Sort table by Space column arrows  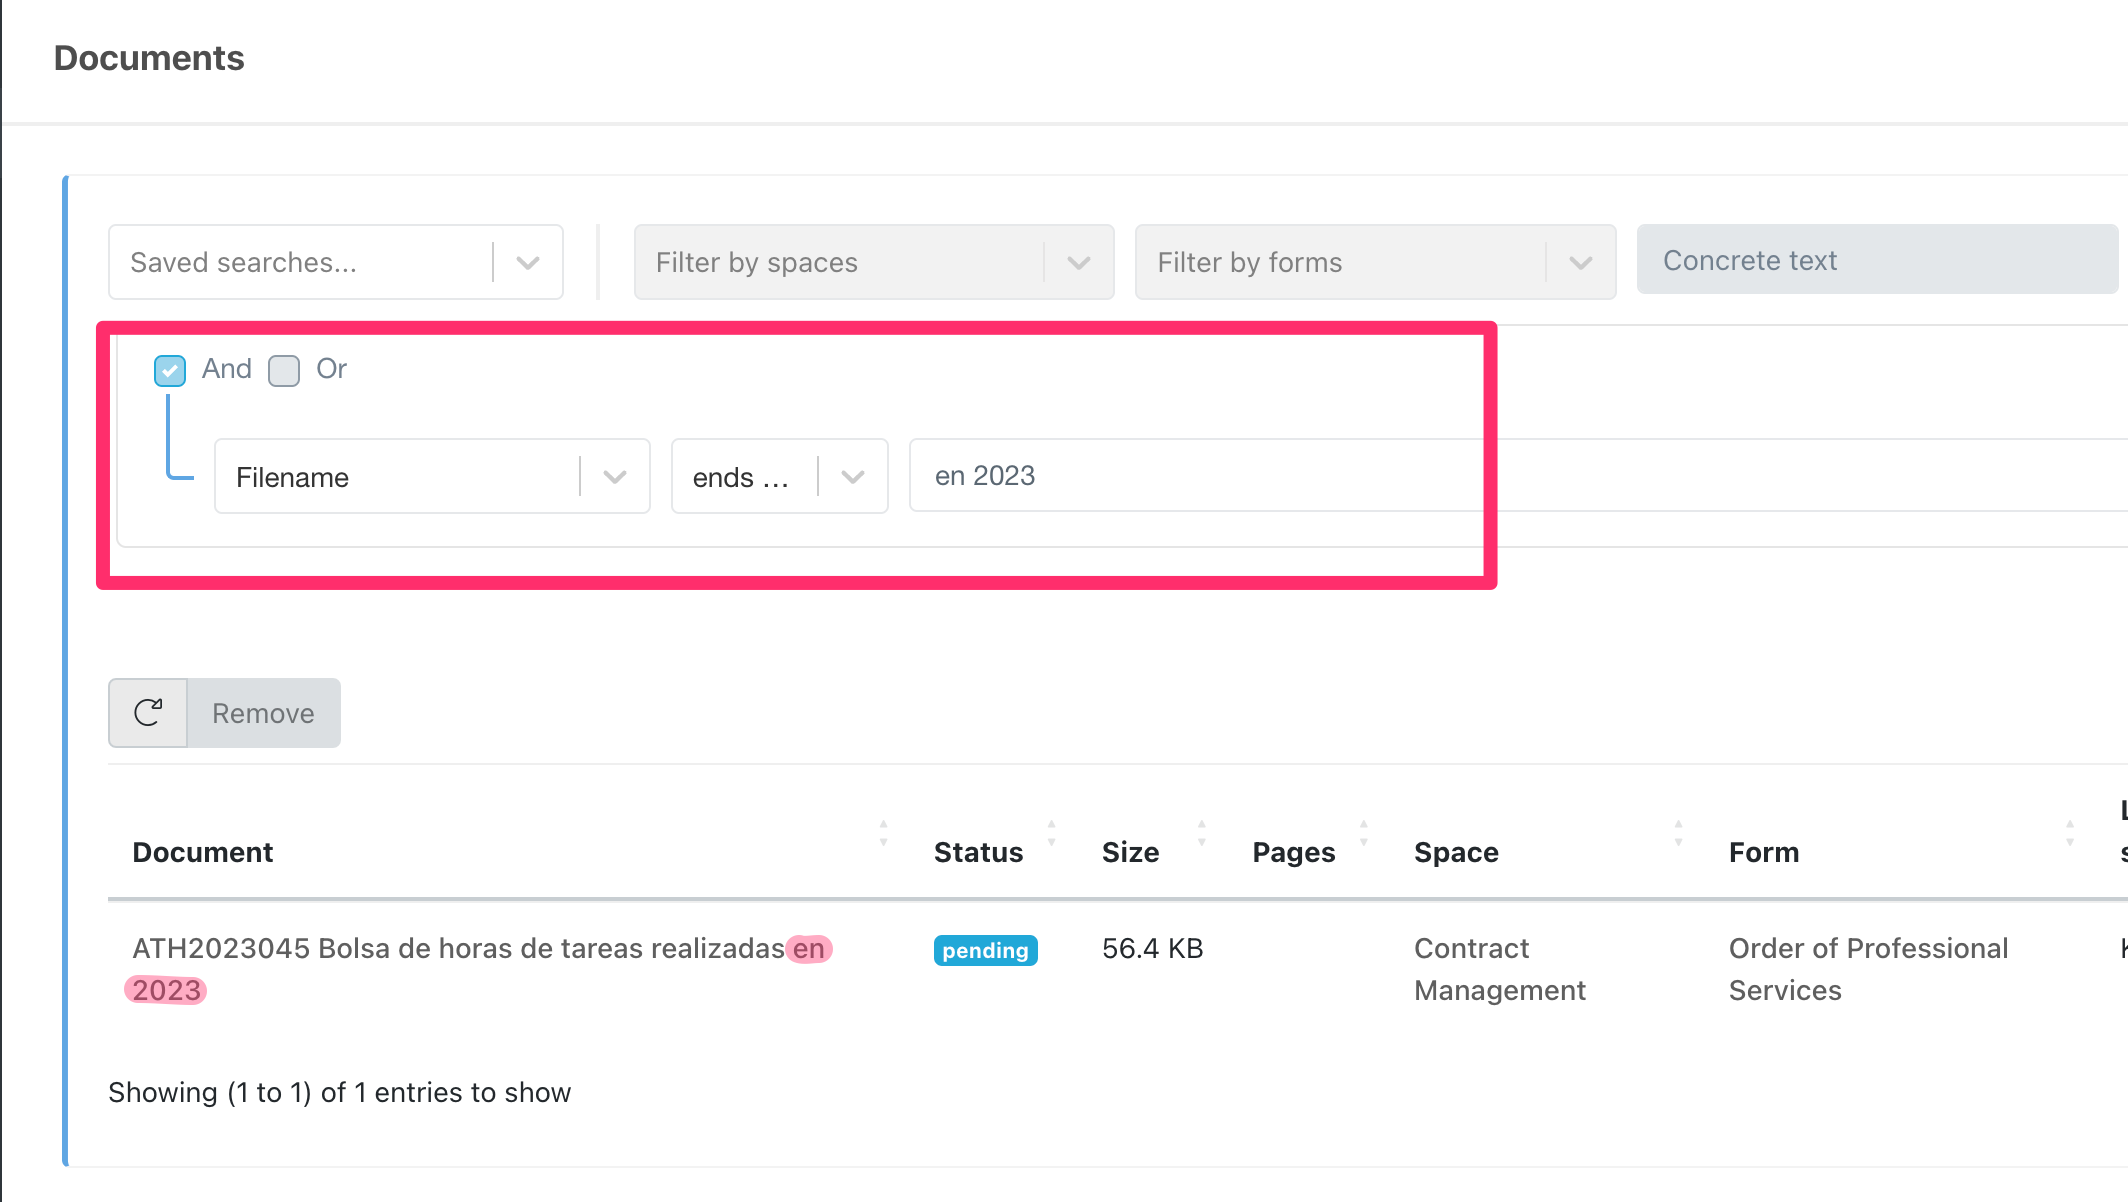coord(1678,833)
